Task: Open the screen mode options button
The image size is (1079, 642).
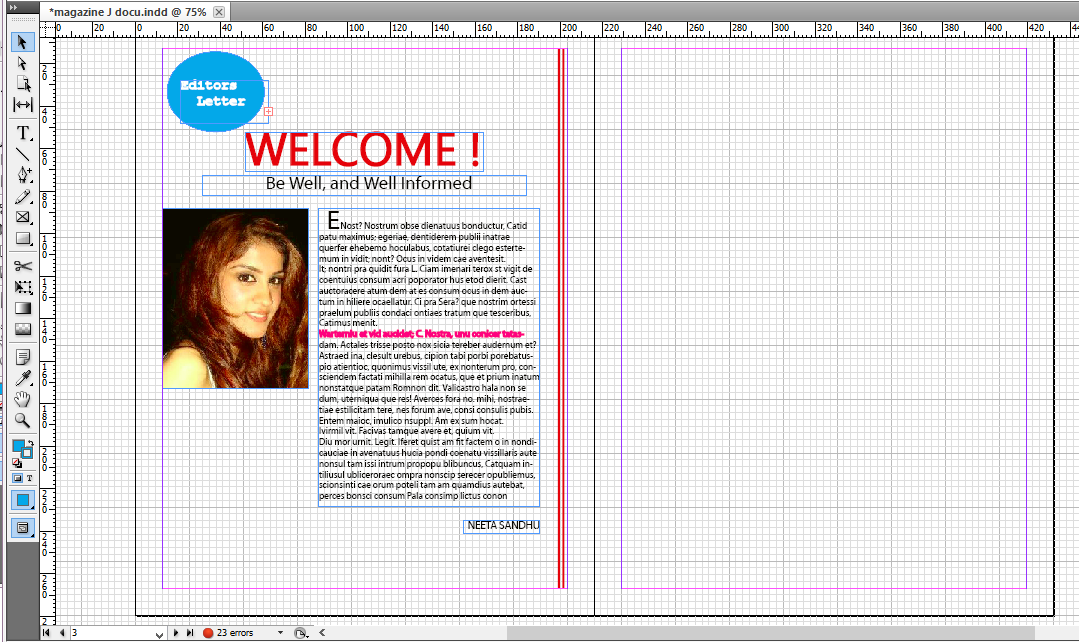Action: tap(22, 528)
